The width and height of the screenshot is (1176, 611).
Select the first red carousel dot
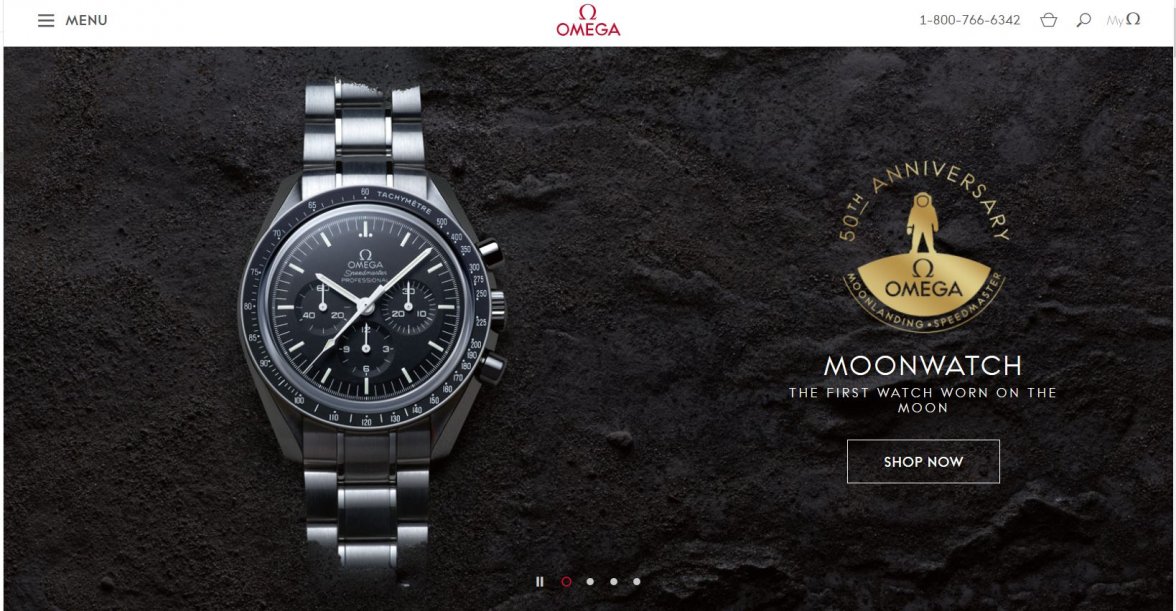566,582
